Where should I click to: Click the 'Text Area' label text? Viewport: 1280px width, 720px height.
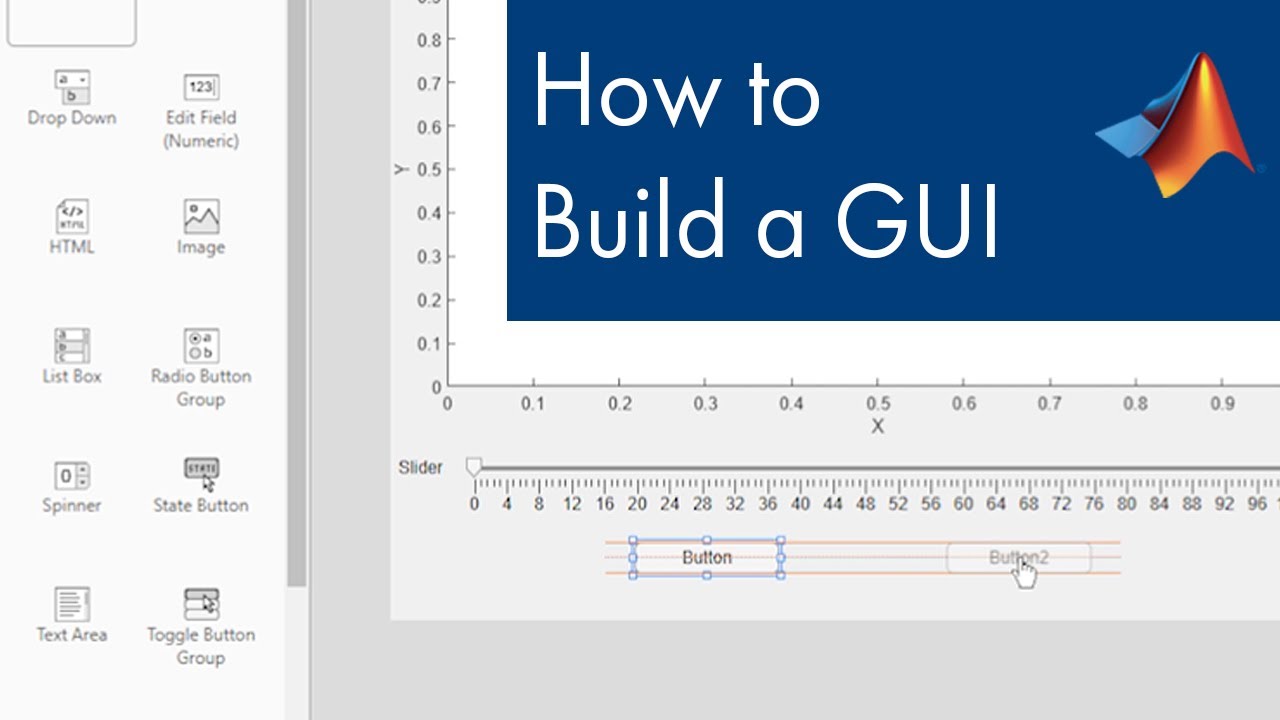72,634
